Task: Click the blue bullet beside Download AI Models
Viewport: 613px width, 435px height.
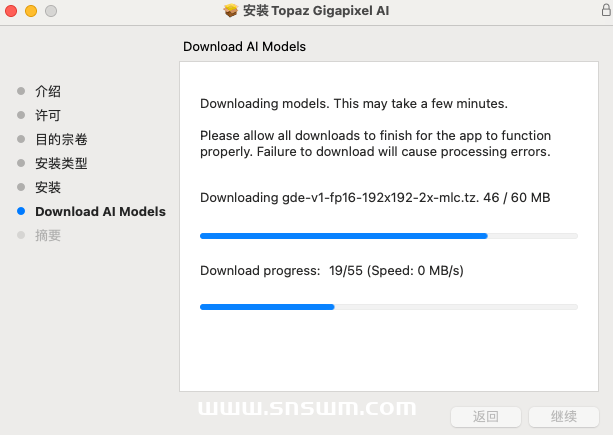Action: point(21,211)
